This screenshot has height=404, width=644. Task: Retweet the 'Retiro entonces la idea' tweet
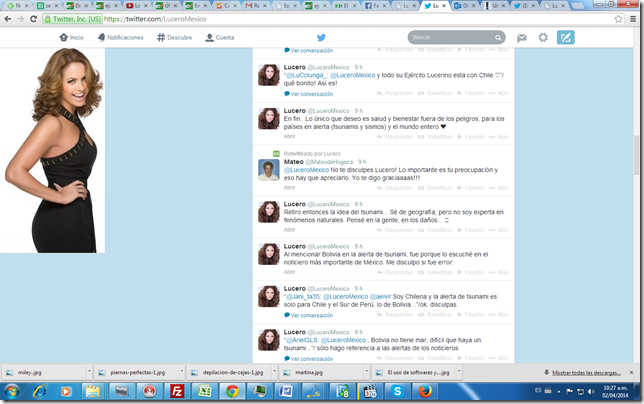click(435, 230)
